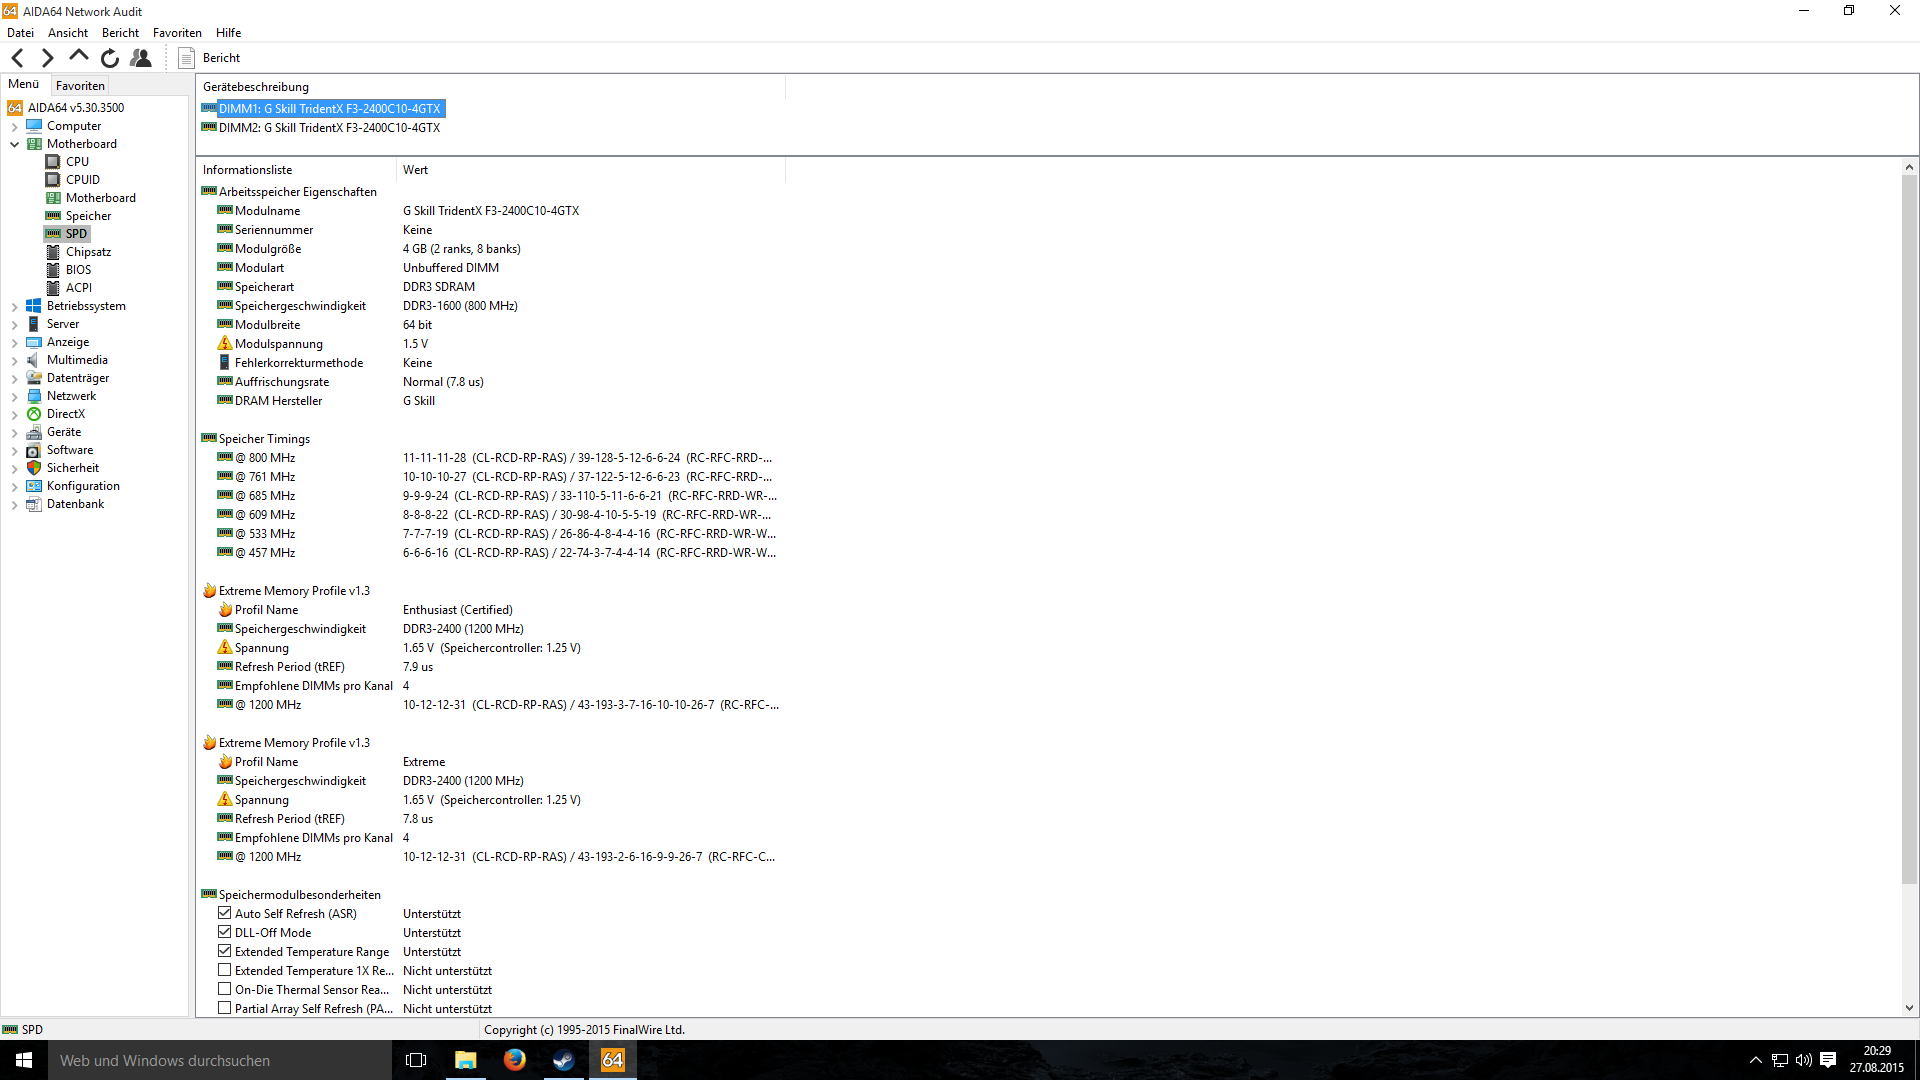
Task: Expand the Computer tree node
Action: pos(15,127)
